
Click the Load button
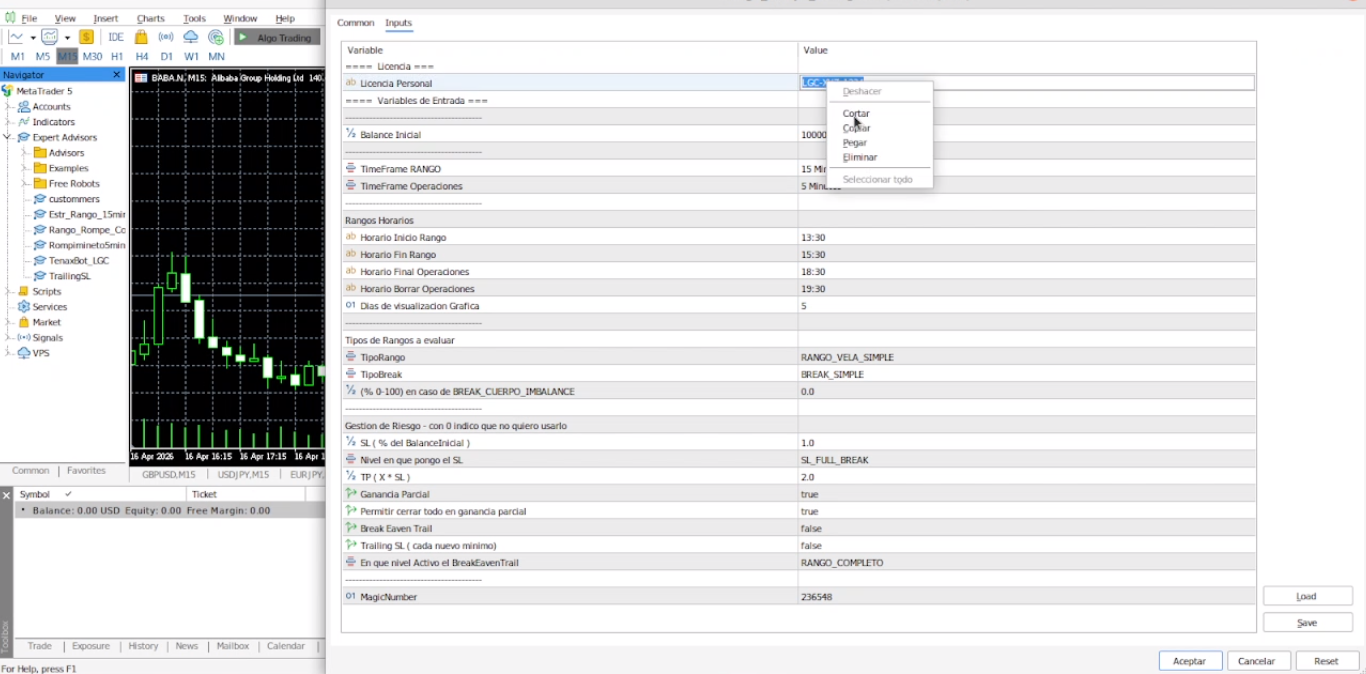click(x=1306, y=596)
